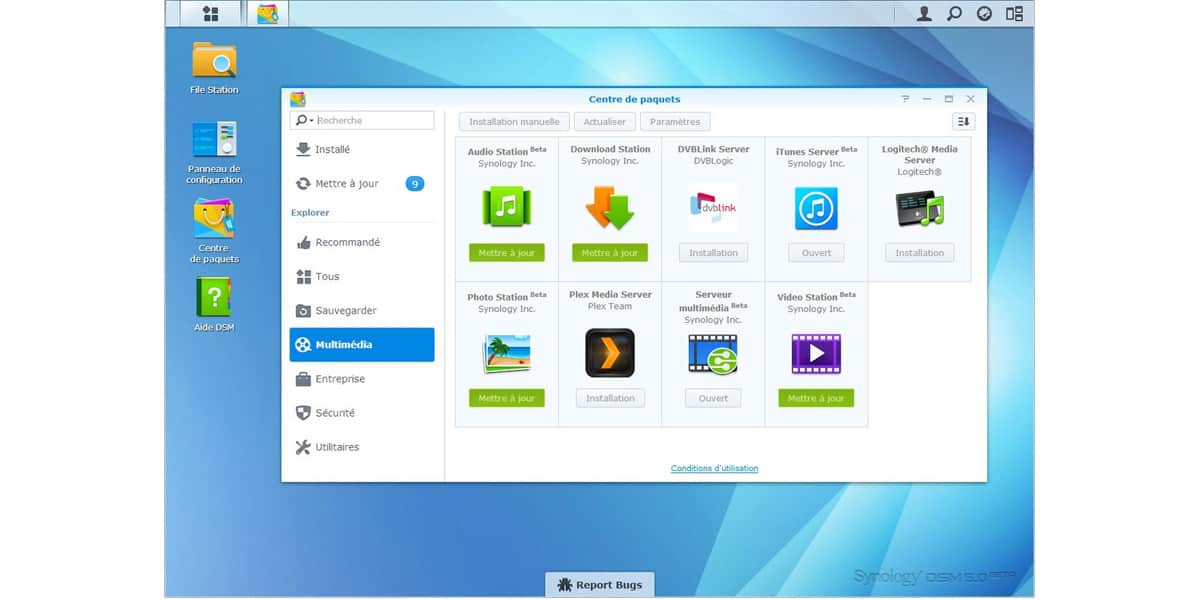This screenshot has height=600, width=1200.
Task: Click the DVBLink Server package icon
Action: [713, 207]
